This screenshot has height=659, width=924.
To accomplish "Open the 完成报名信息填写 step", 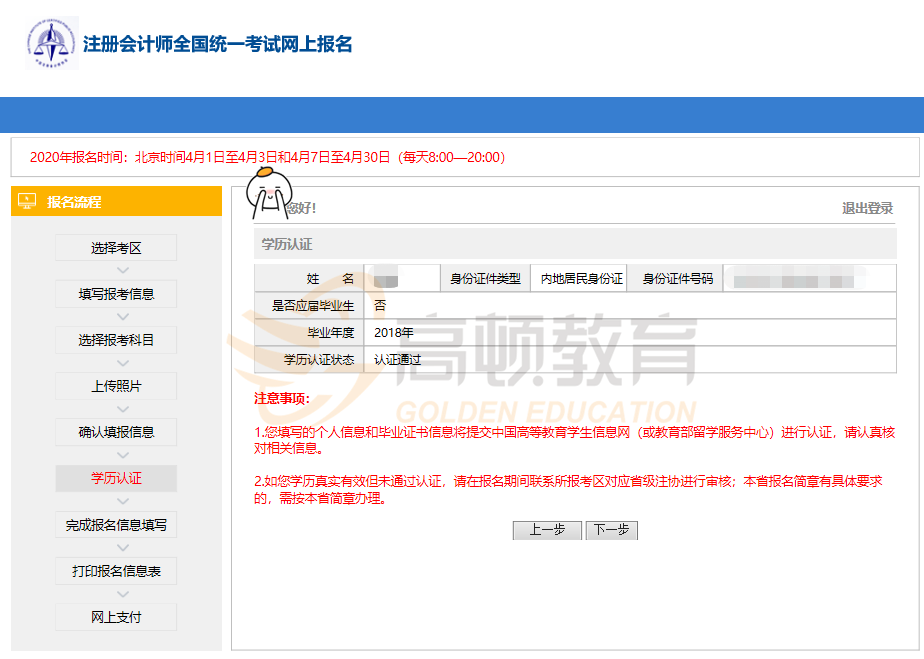I will (x=116, y=524).
